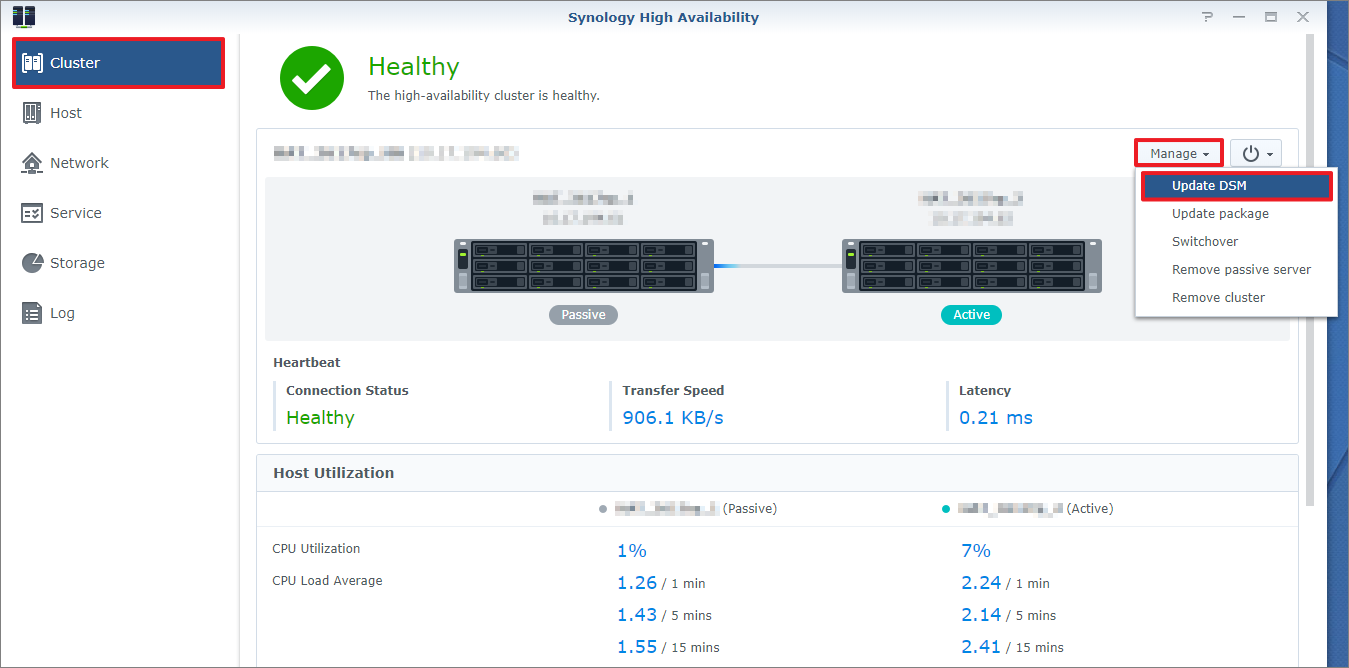This screenshot has height=668, width=1349.
Task: Open the Host section icon
Action: (32, 113)
